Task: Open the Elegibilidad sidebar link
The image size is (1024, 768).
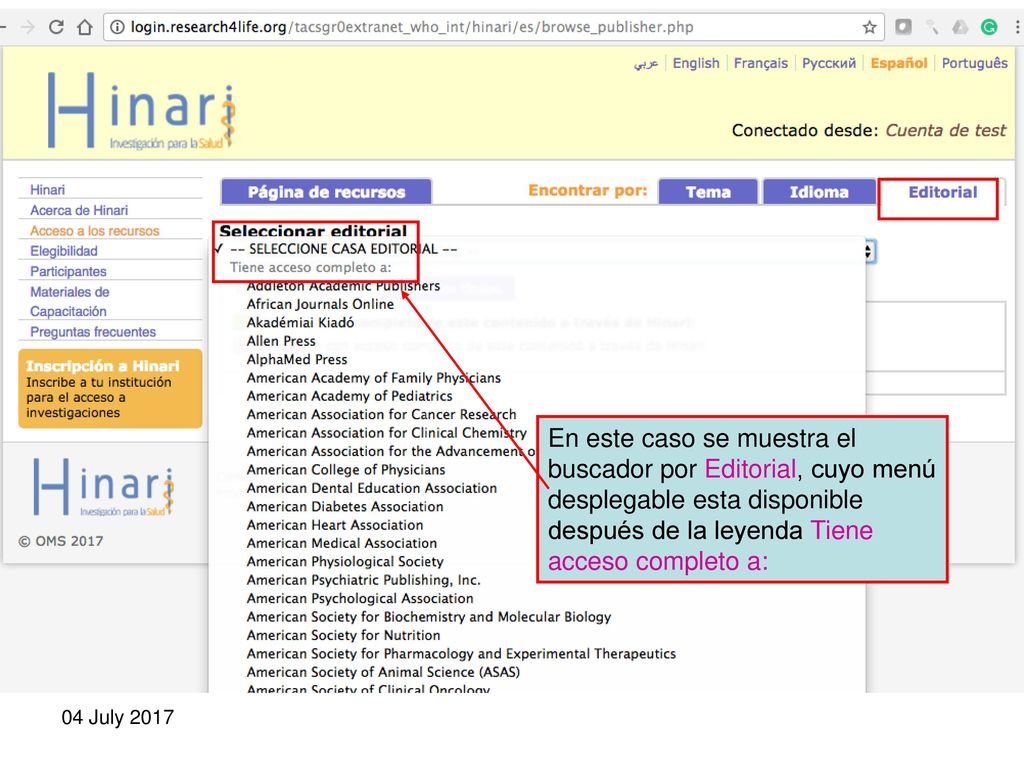Action: tap(63, 251)
